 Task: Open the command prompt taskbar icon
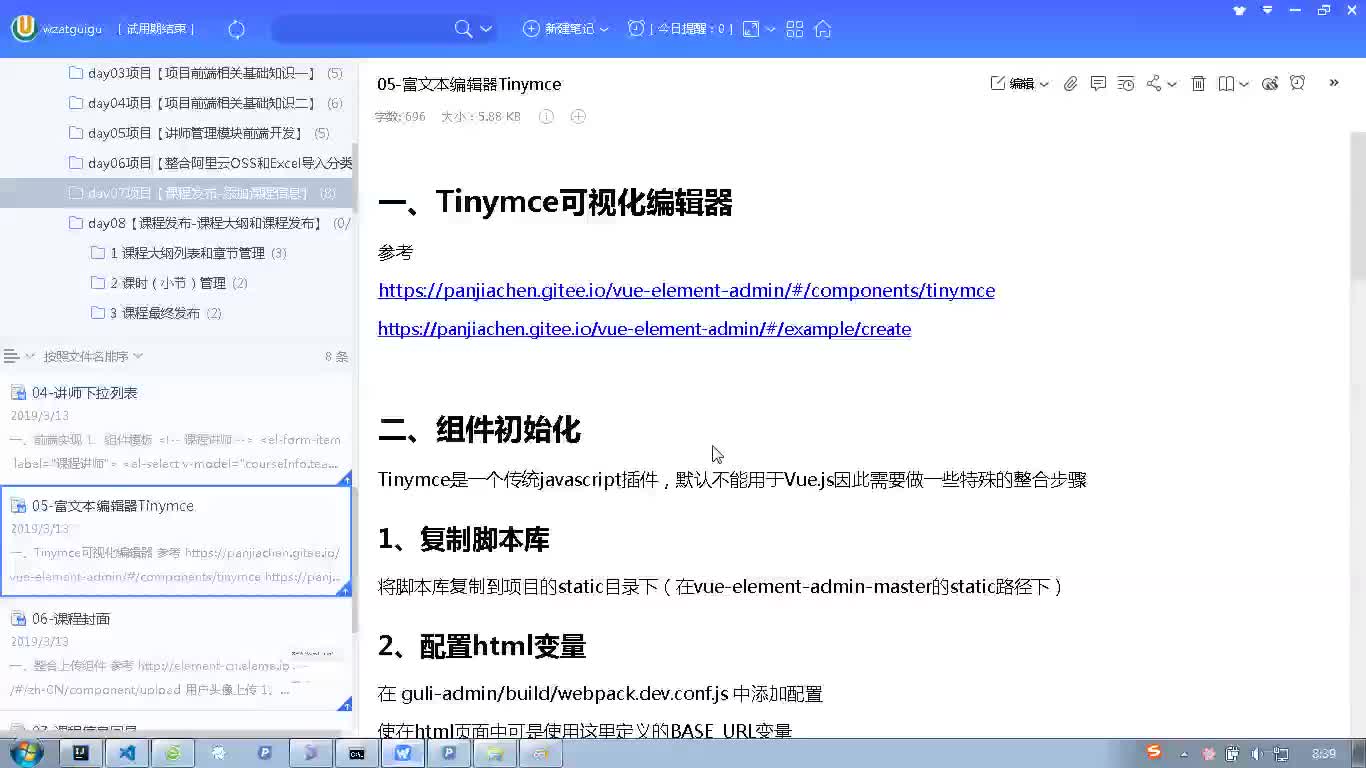tap(357, 753)
